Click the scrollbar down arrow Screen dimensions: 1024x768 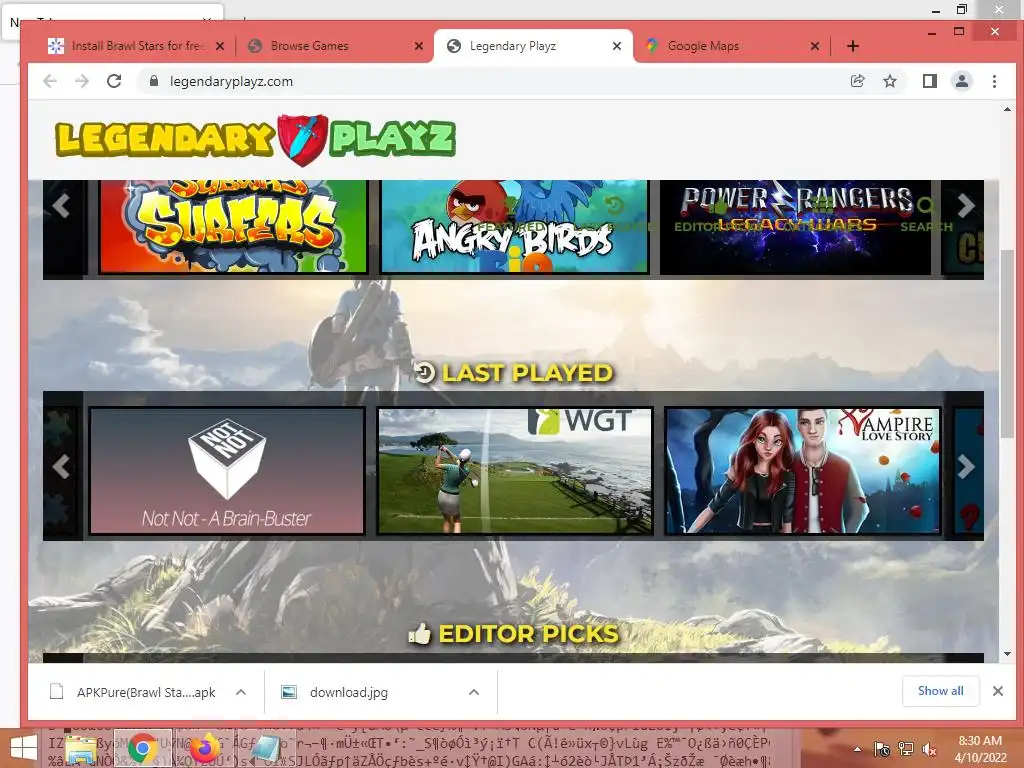click(1007, 654)
